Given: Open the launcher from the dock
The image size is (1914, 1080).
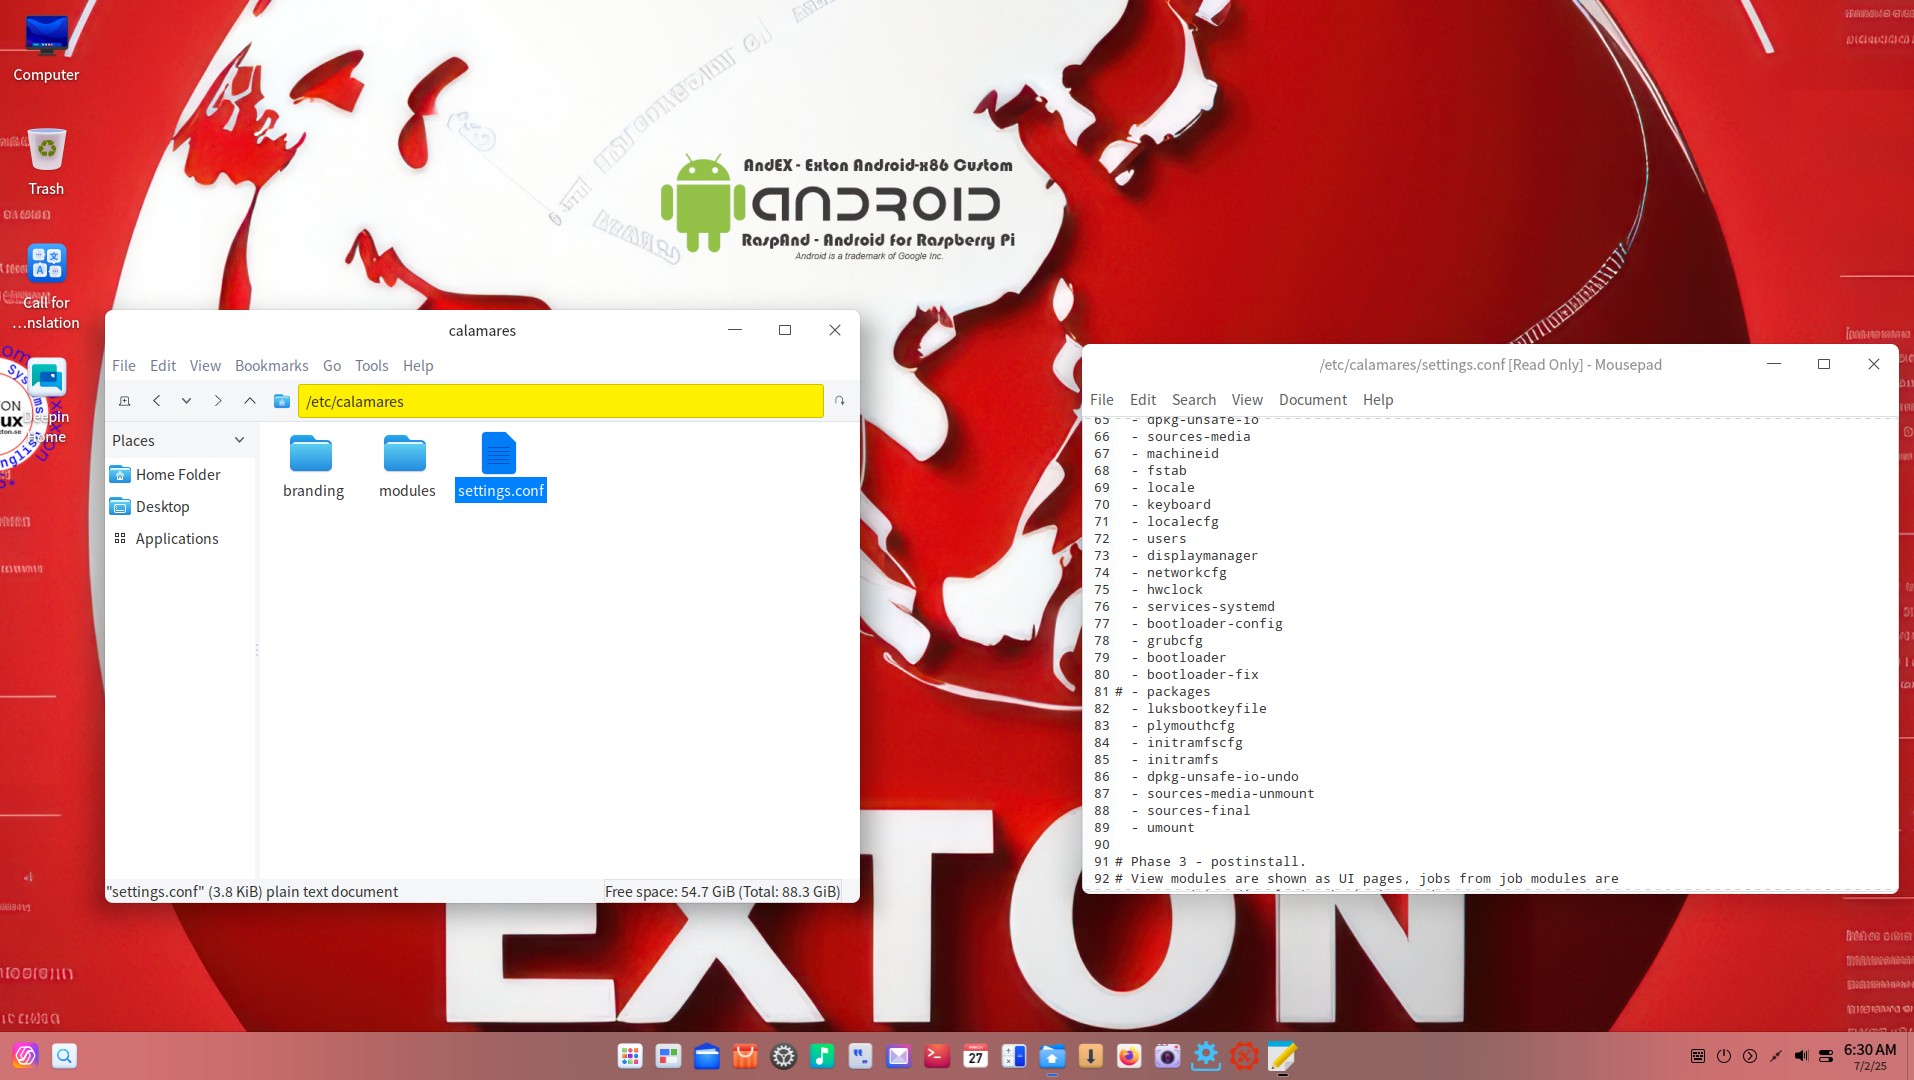Looking at the screenshot, I should [25, 1056].
